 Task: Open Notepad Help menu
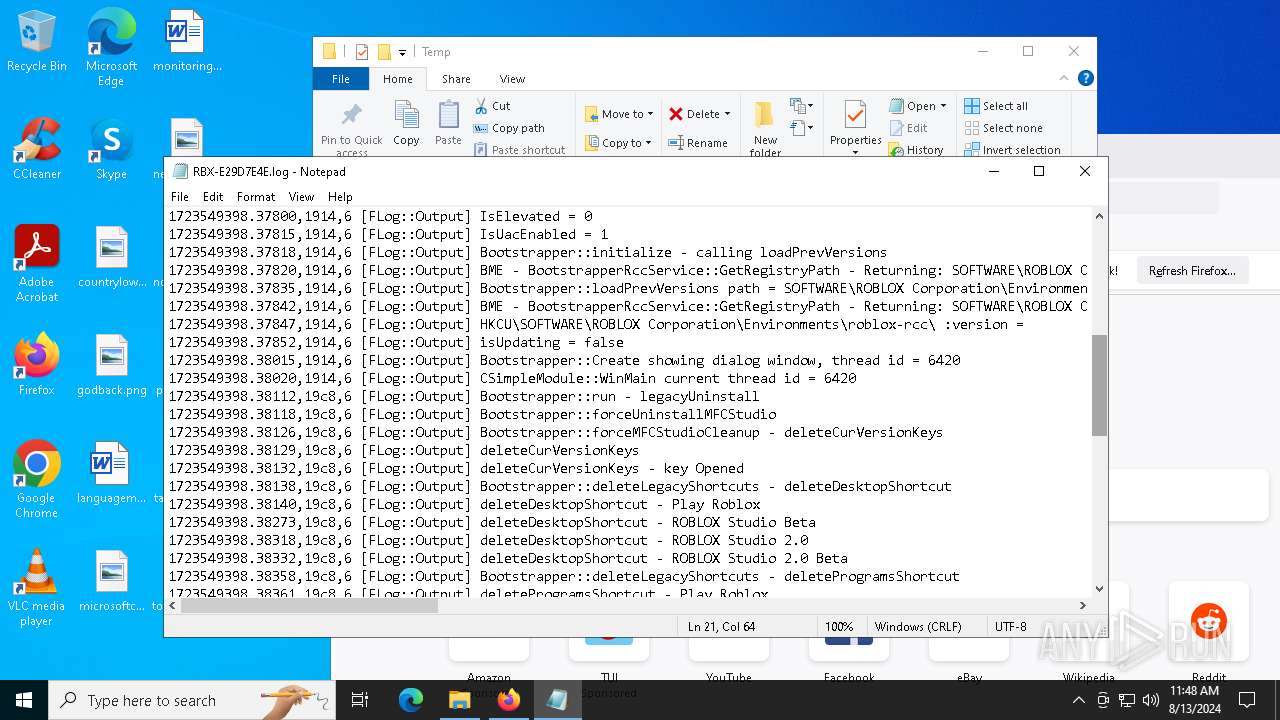(340, 197)
